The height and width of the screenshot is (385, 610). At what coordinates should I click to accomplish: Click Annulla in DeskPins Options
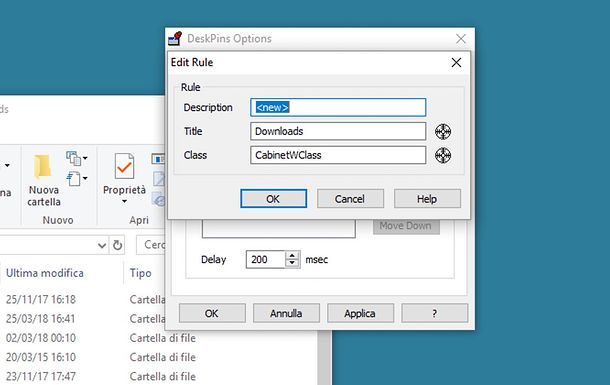pyautogui.click(x=286, y=313)
